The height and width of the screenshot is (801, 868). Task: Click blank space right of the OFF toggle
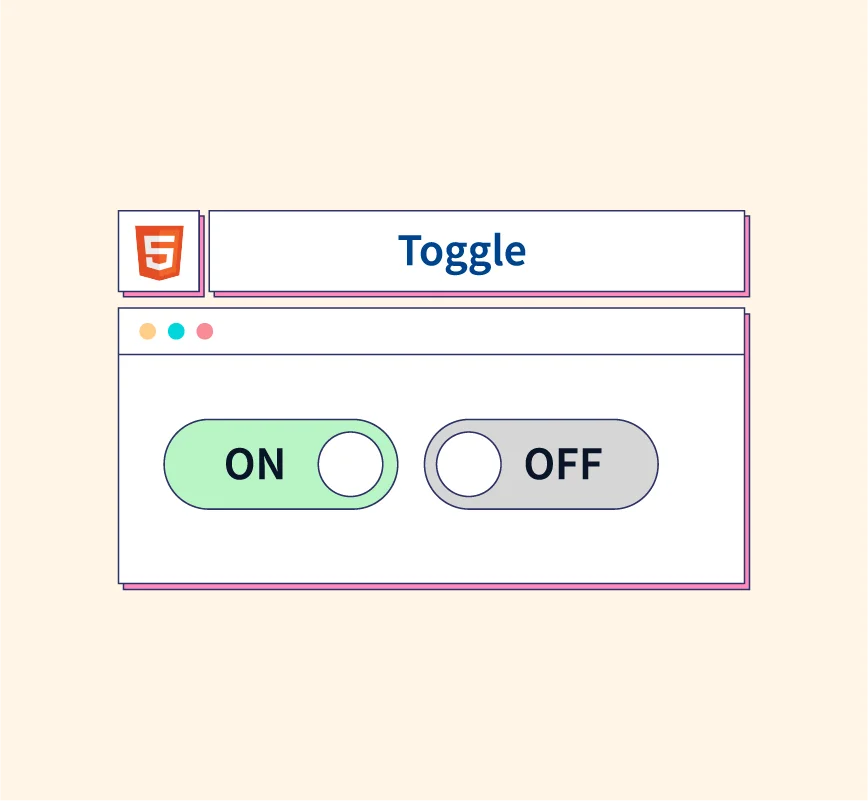click(700, 464)
